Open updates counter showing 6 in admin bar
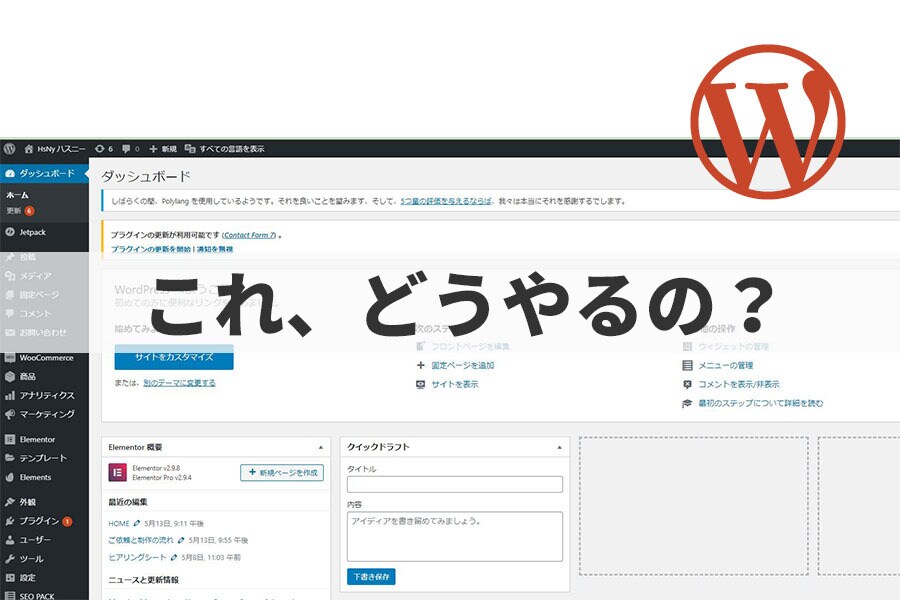 (104, 149)
